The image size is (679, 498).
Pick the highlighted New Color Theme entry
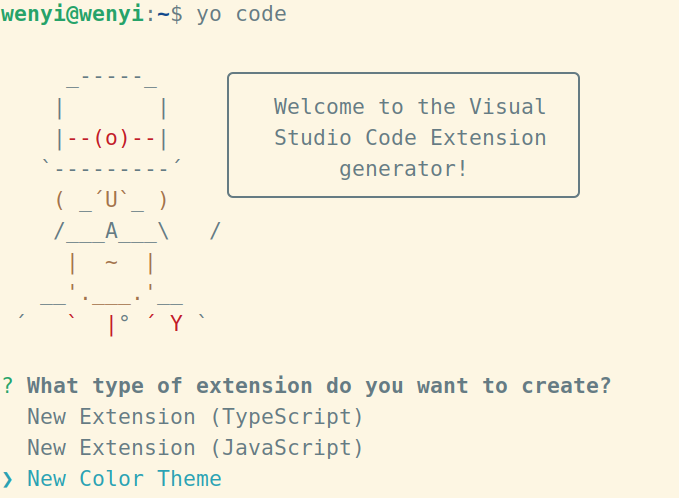tap(124, 479)
